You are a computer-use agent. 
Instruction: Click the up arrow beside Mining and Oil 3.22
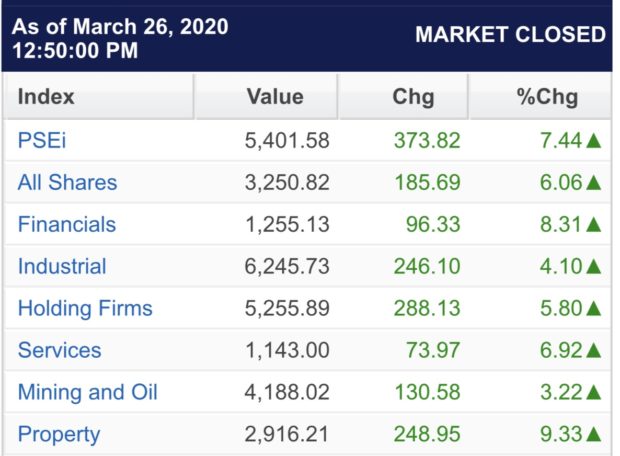(594, 392)
